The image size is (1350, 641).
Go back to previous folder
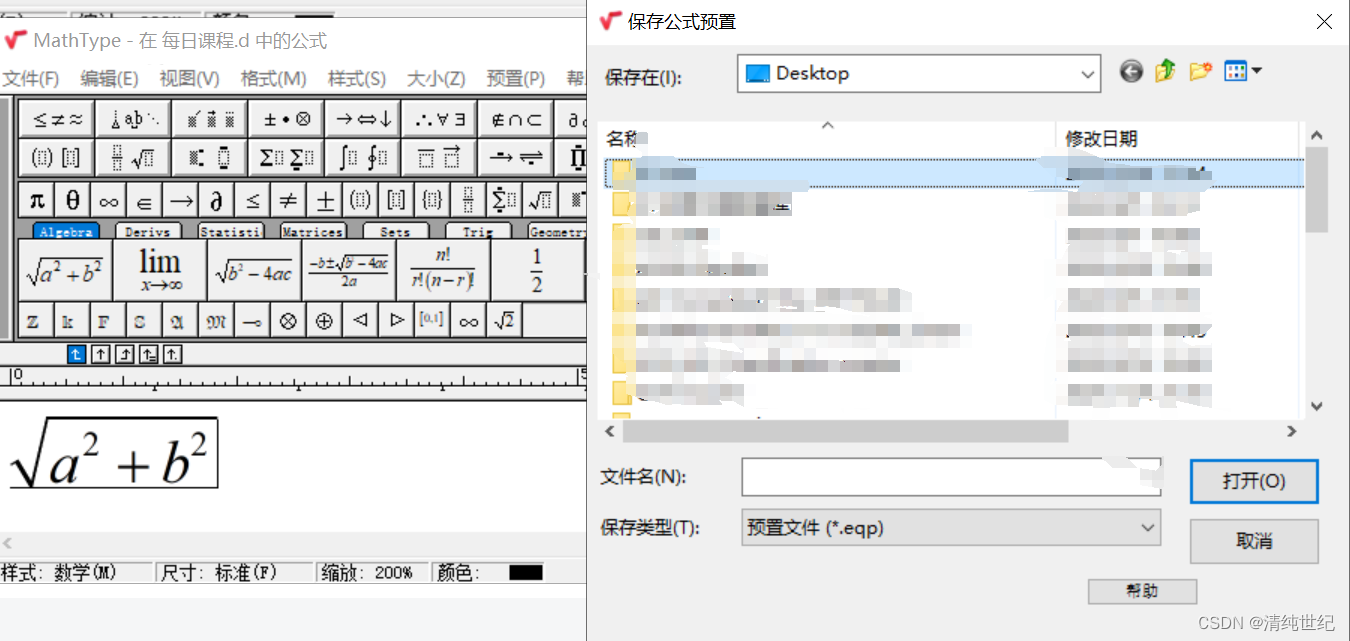click(x=1131, y=71)
